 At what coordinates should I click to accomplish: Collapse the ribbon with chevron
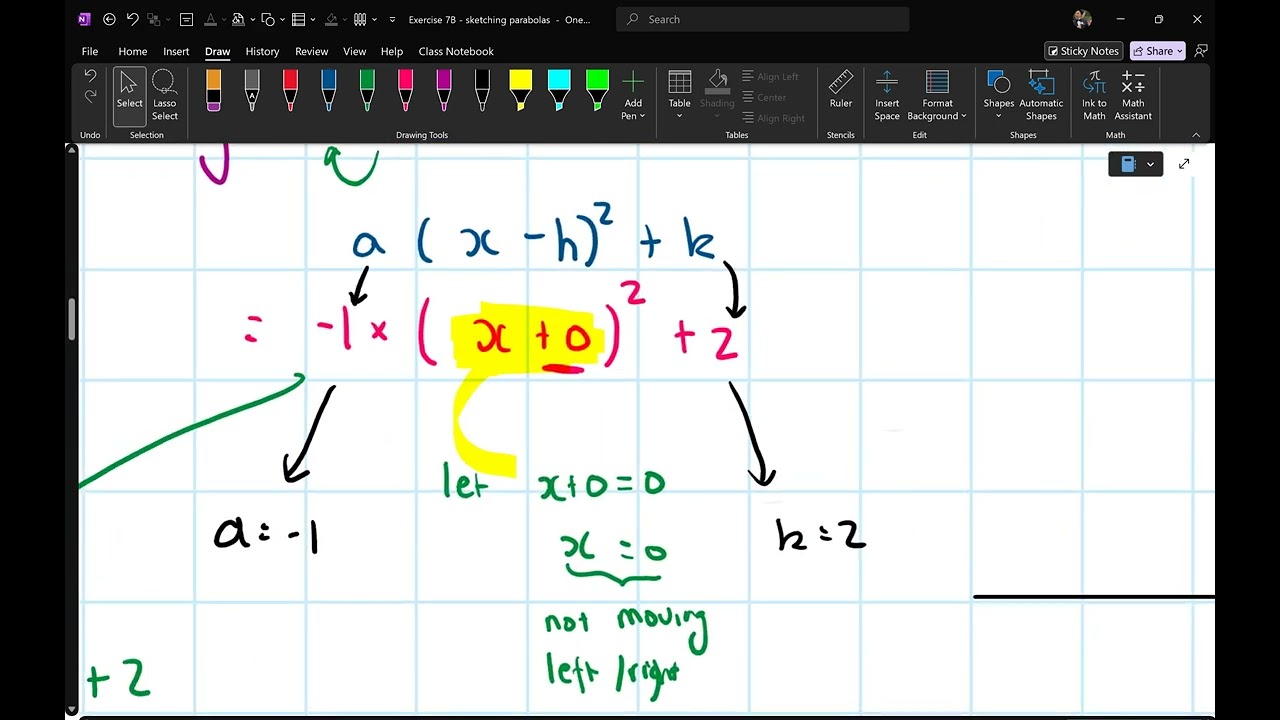coord(1196,135)
